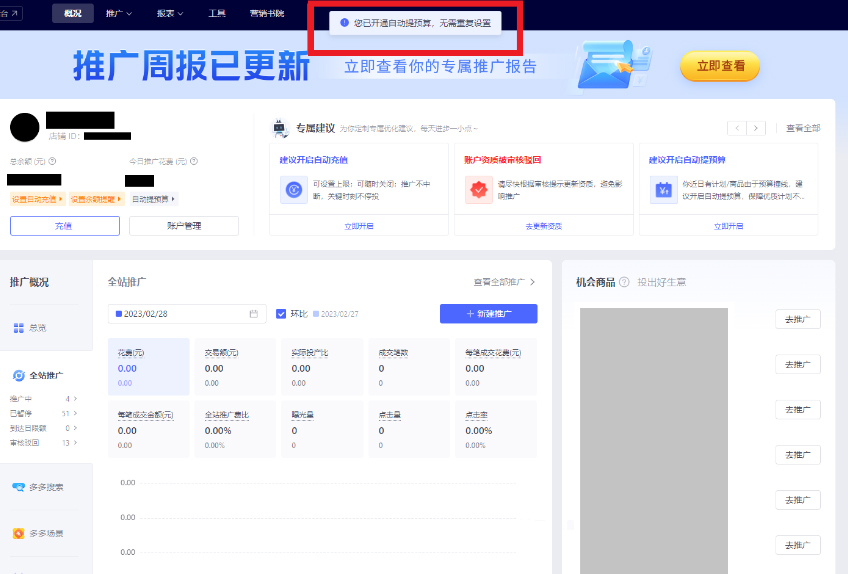Open 工具 in top navigation

pyautogui.click(x=217, y=13)
